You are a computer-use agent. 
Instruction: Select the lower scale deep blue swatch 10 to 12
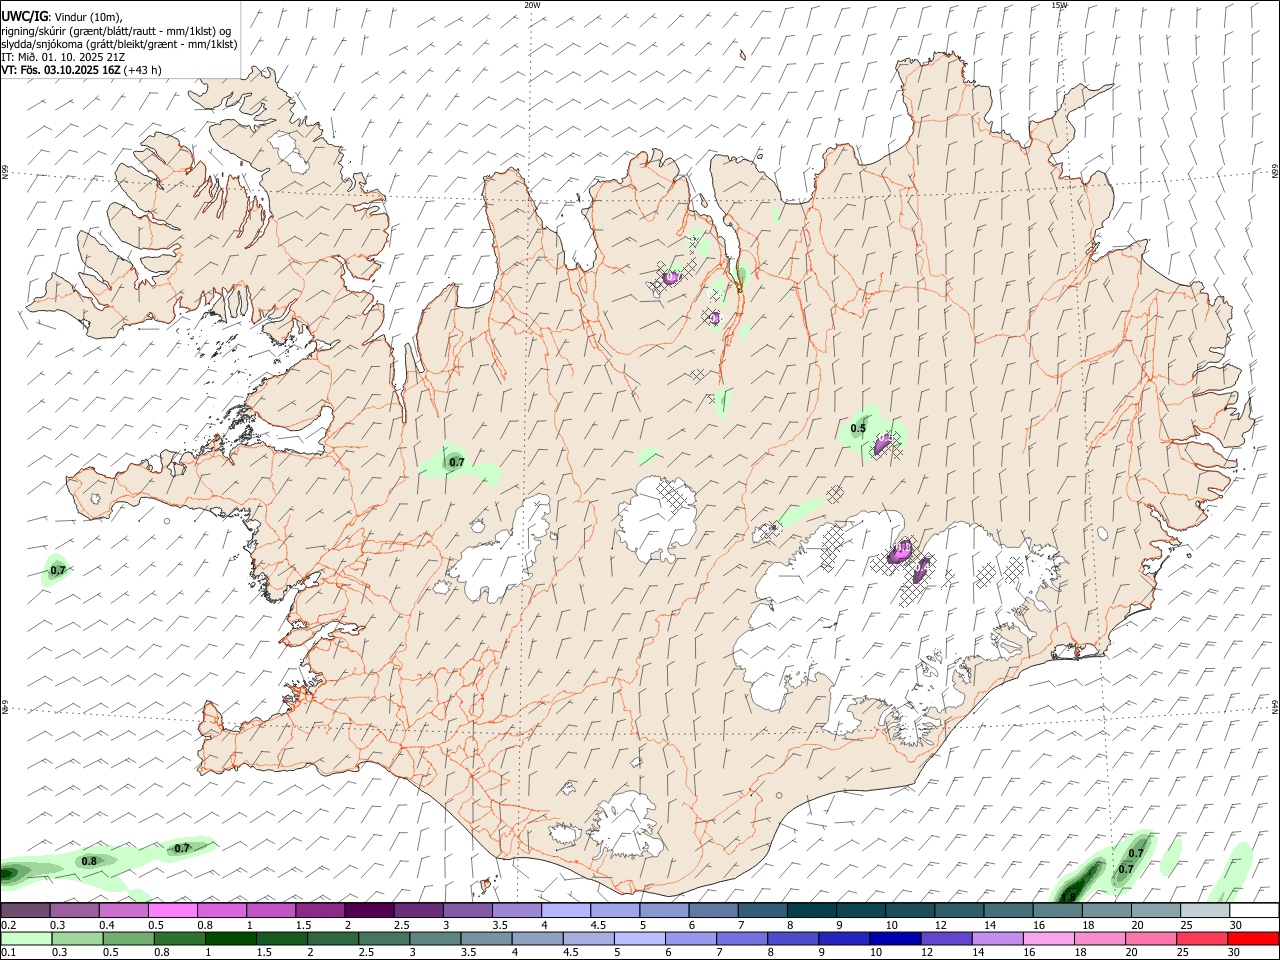[x=895, y=938]
